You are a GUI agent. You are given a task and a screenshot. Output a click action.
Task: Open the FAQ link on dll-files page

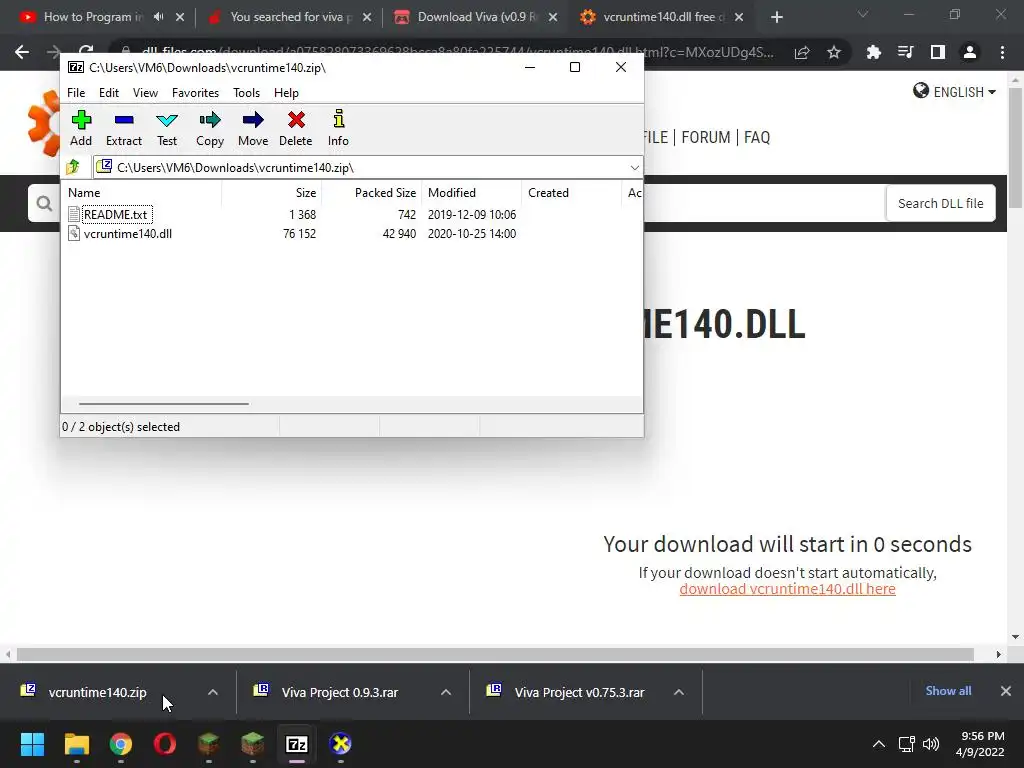coord(757,137)
